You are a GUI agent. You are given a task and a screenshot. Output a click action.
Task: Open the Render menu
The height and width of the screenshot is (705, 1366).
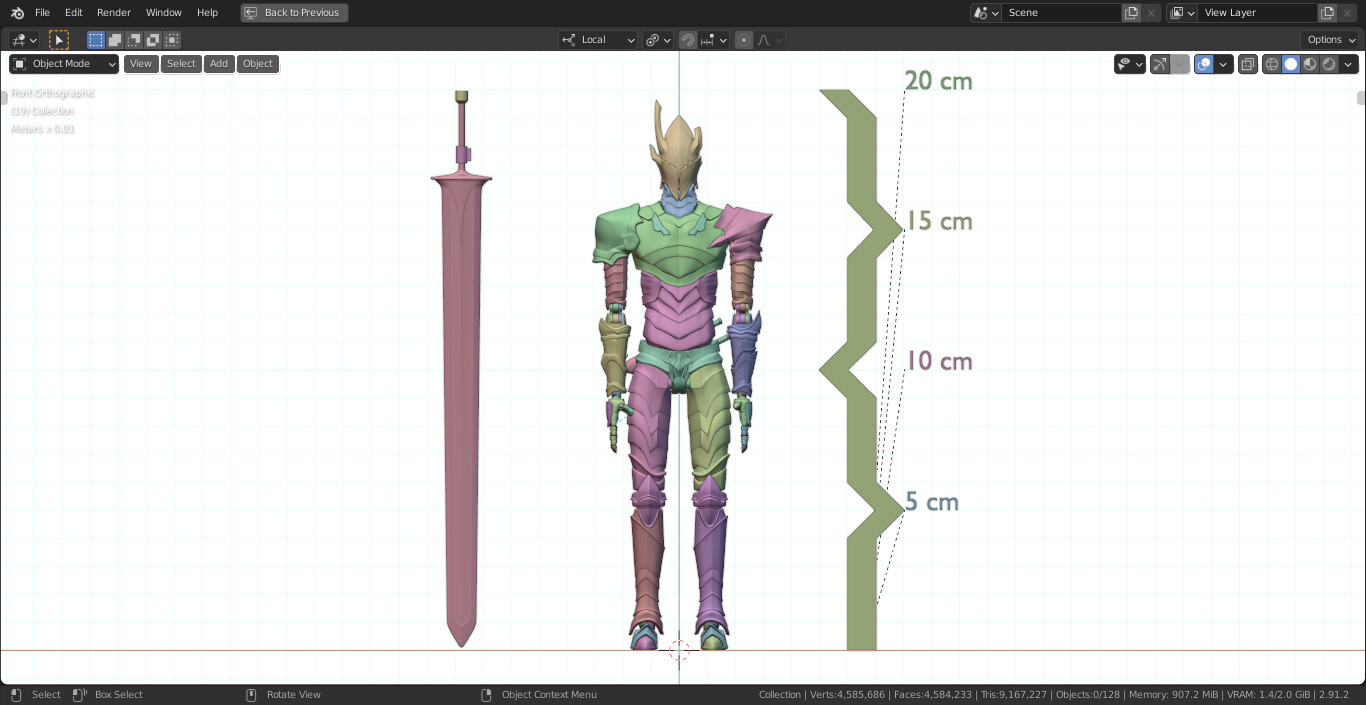click(x=113, y=12)
